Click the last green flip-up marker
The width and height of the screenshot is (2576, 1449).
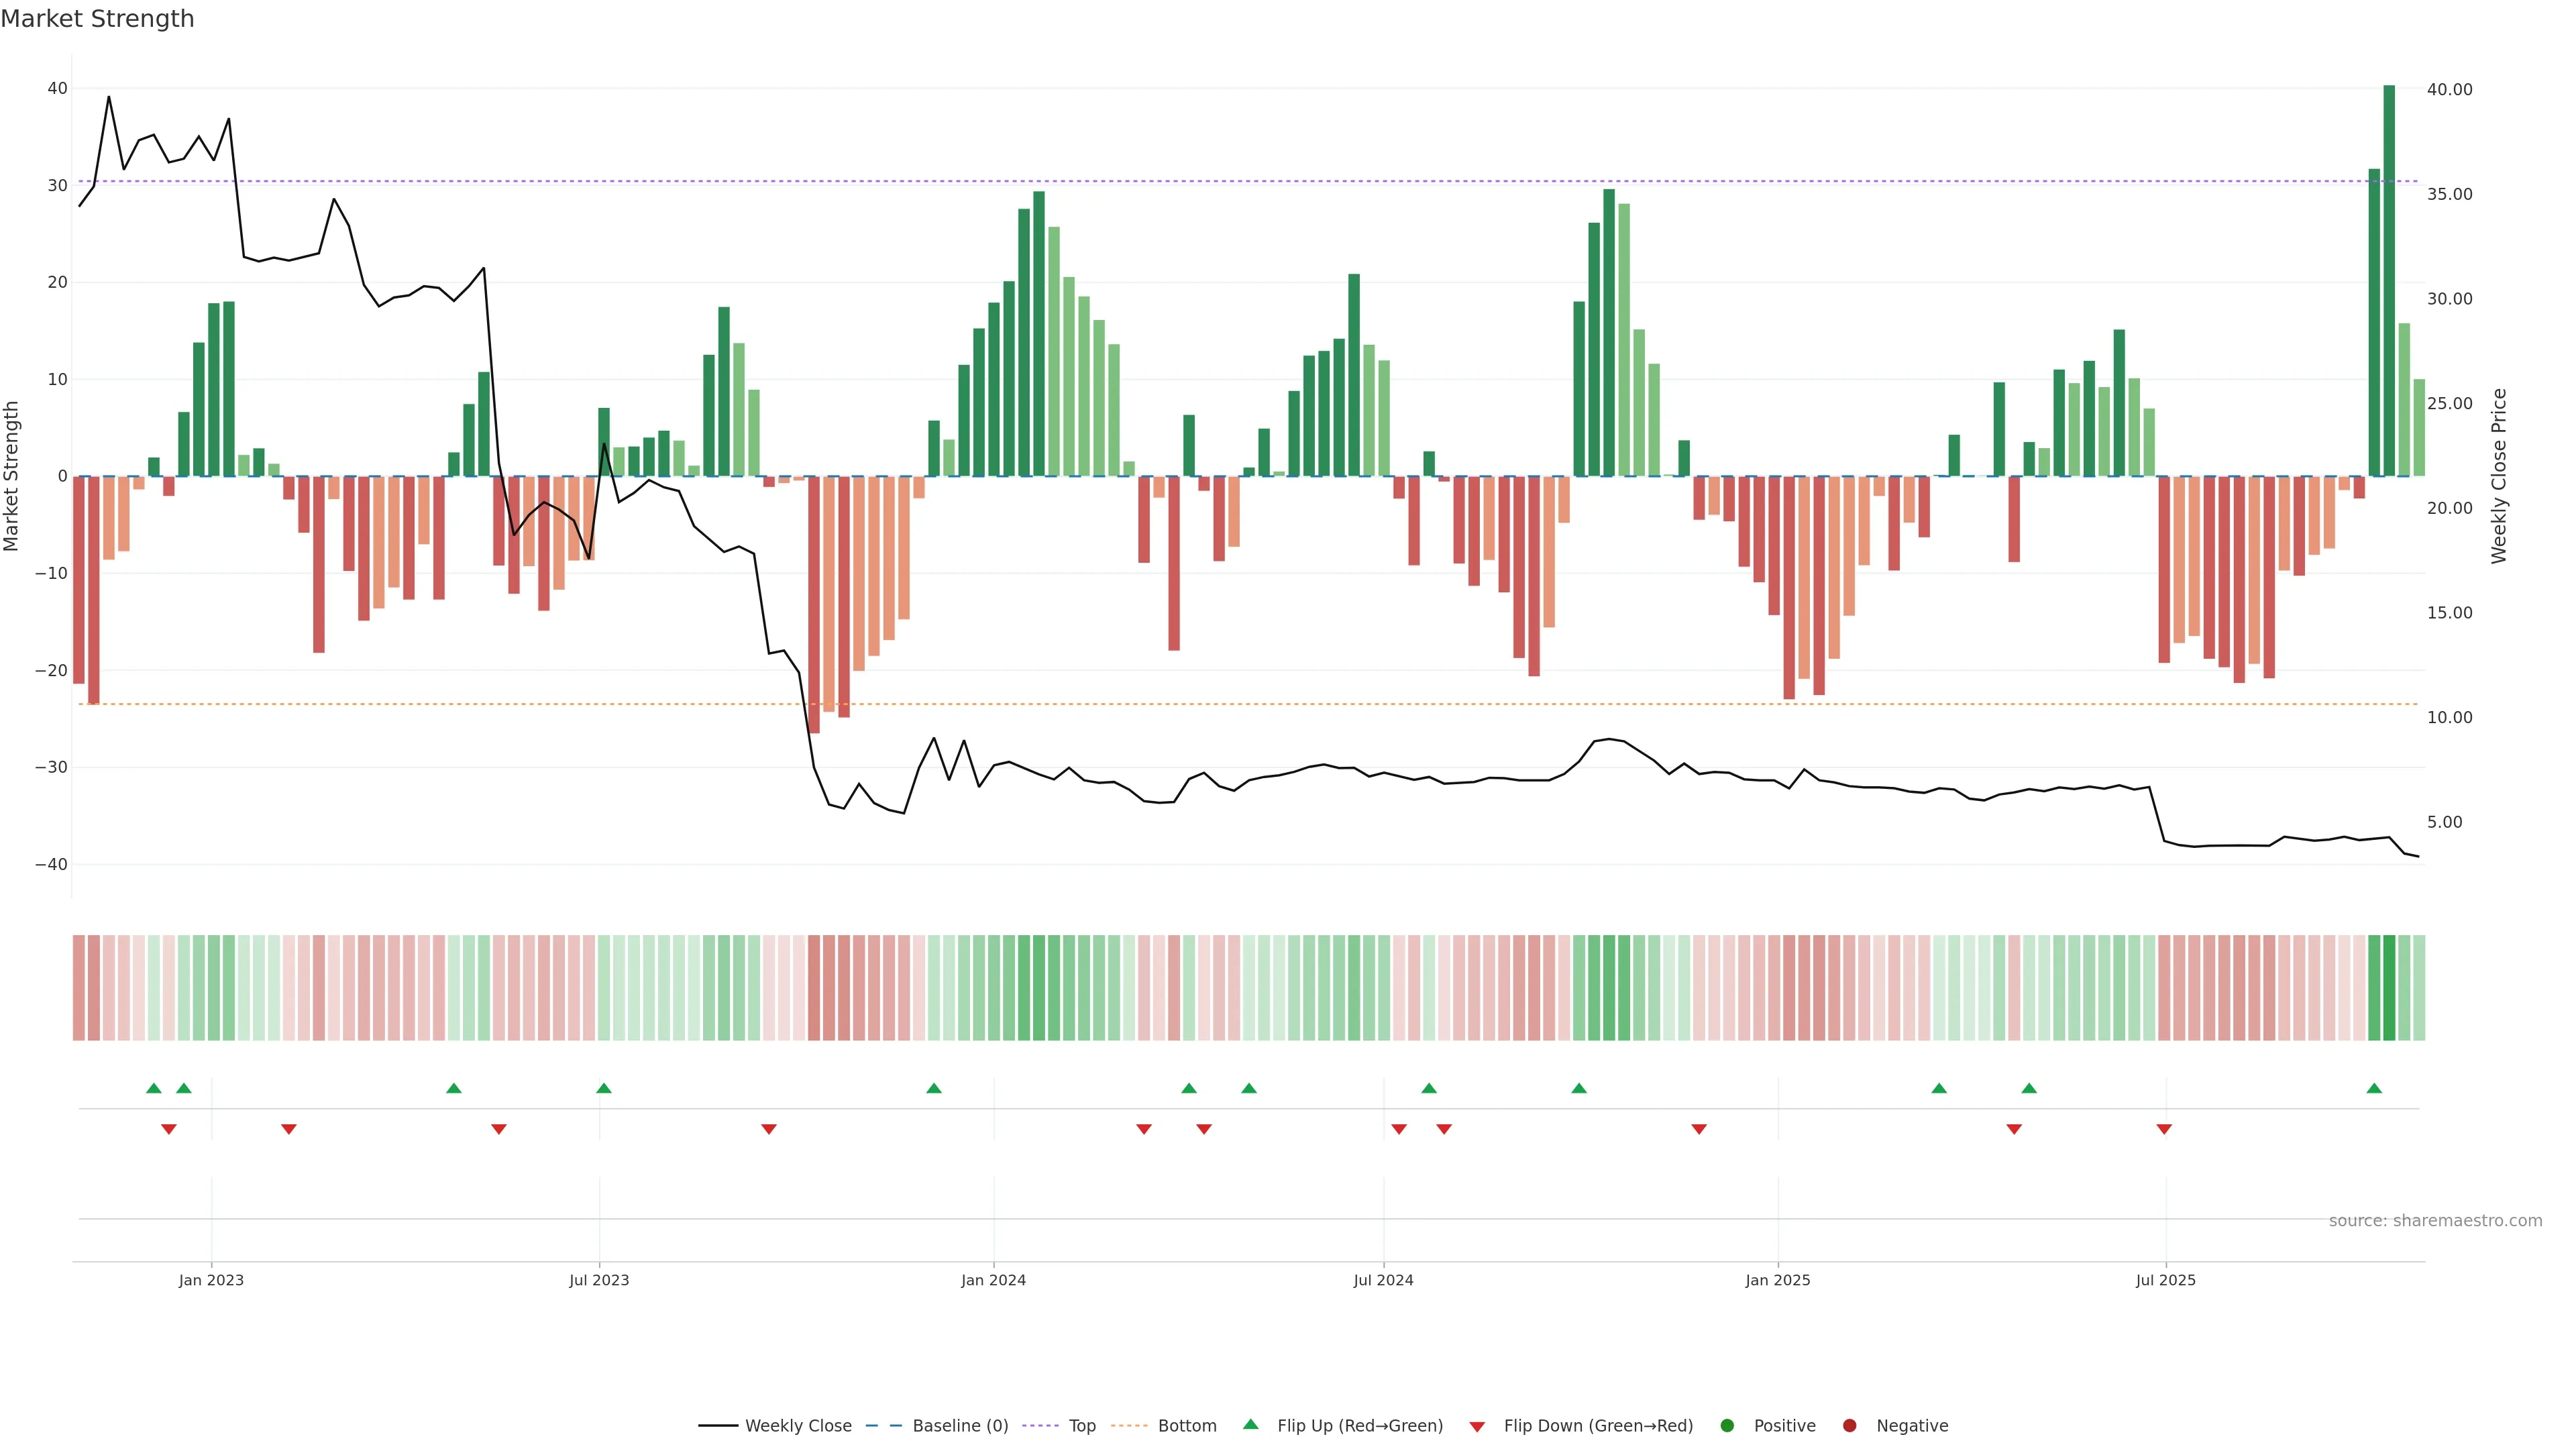coord(2374,1088)
